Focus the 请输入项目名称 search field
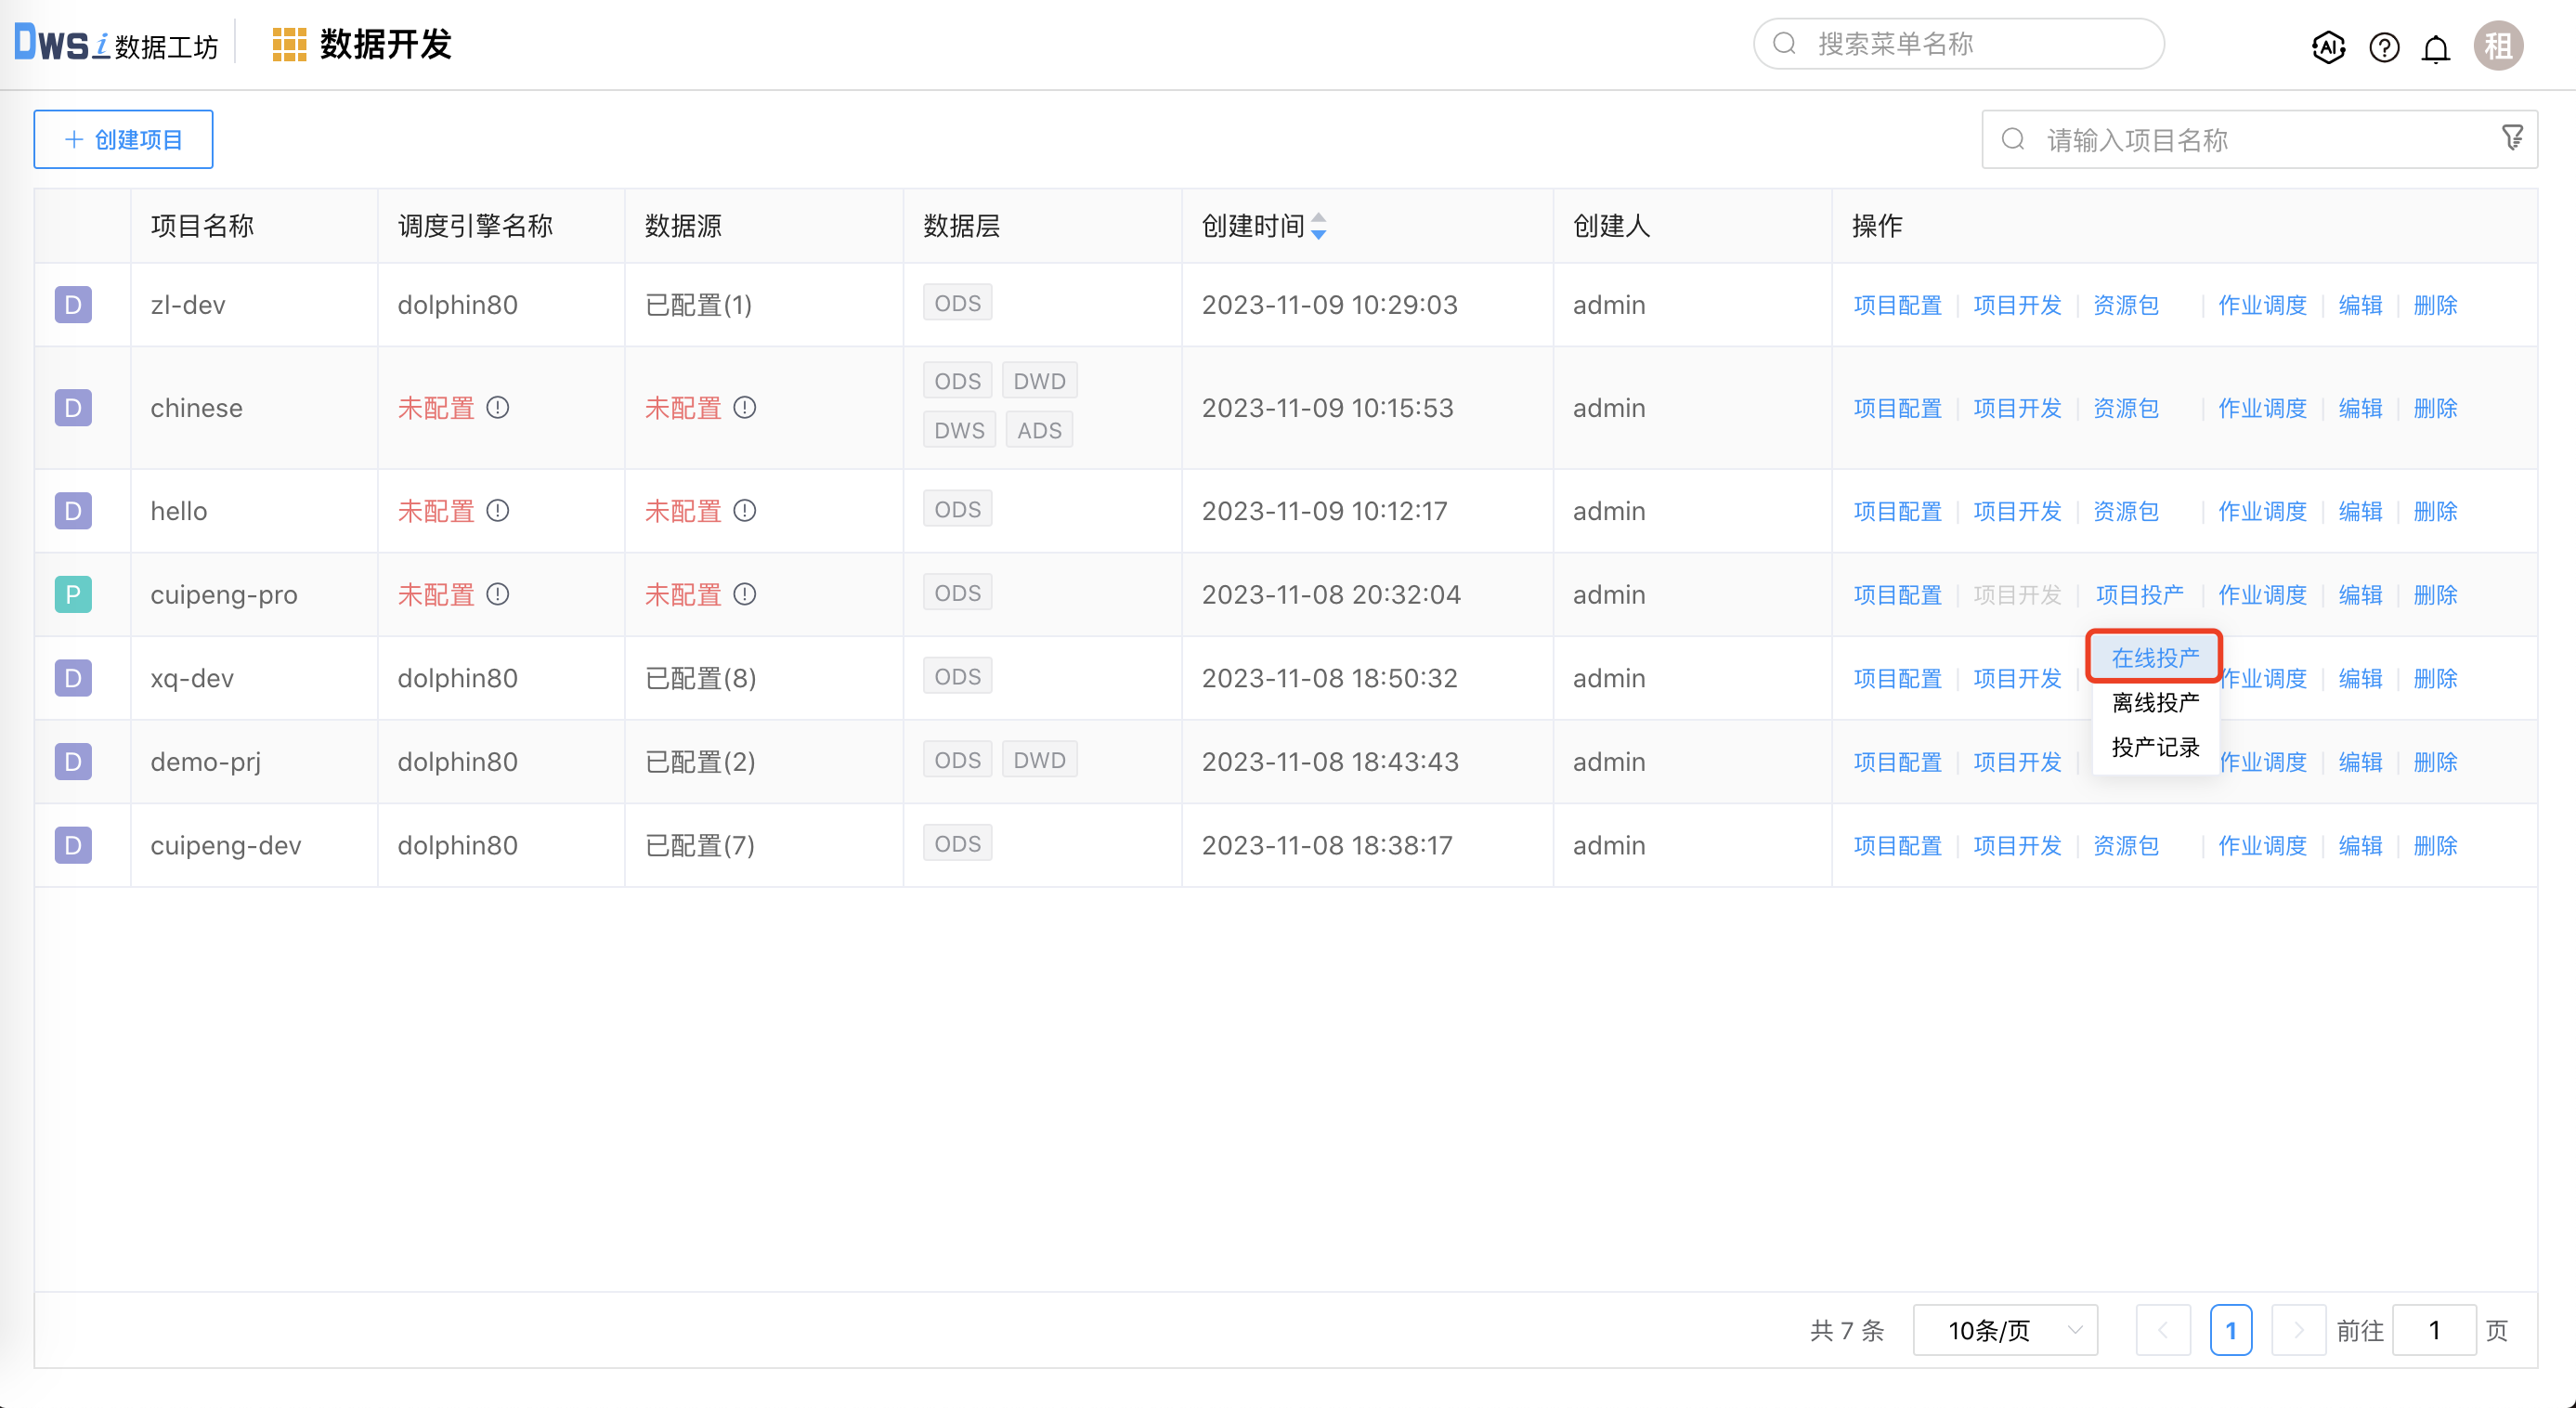Image resolution: width=2576 pixels, height=1408 pixels. pos(2250,140)
